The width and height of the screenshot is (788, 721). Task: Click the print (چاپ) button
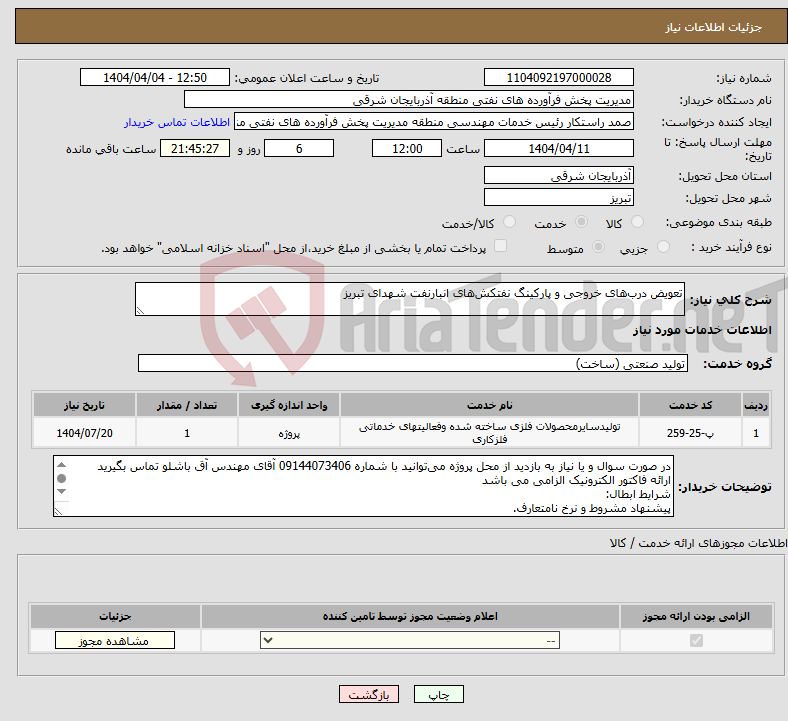point(438,694)
